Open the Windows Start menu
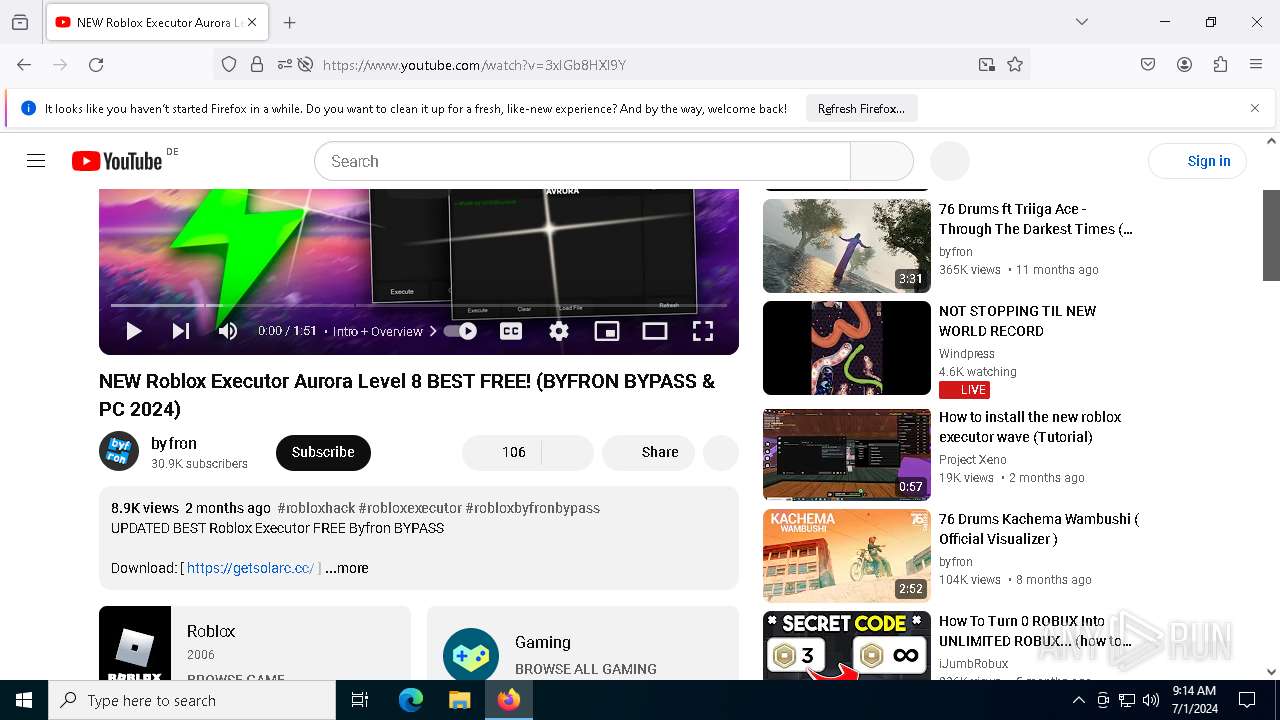The height and width of the screenshot is (720, 1280). coord(24,700)
